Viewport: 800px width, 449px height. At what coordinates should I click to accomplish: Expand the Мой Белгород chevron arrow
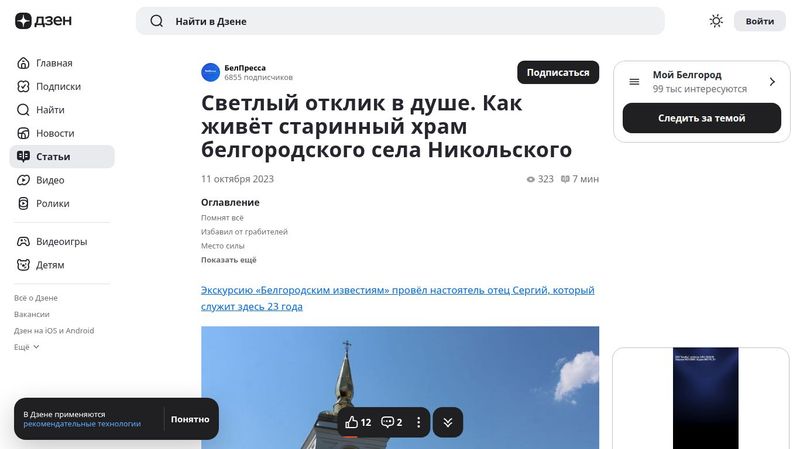(772, 82)
